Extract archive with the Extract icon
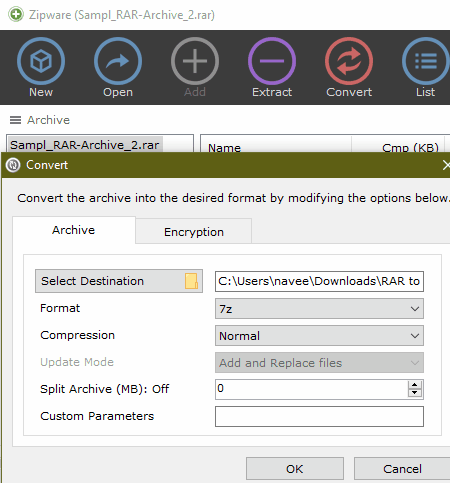 pos(272,61)
